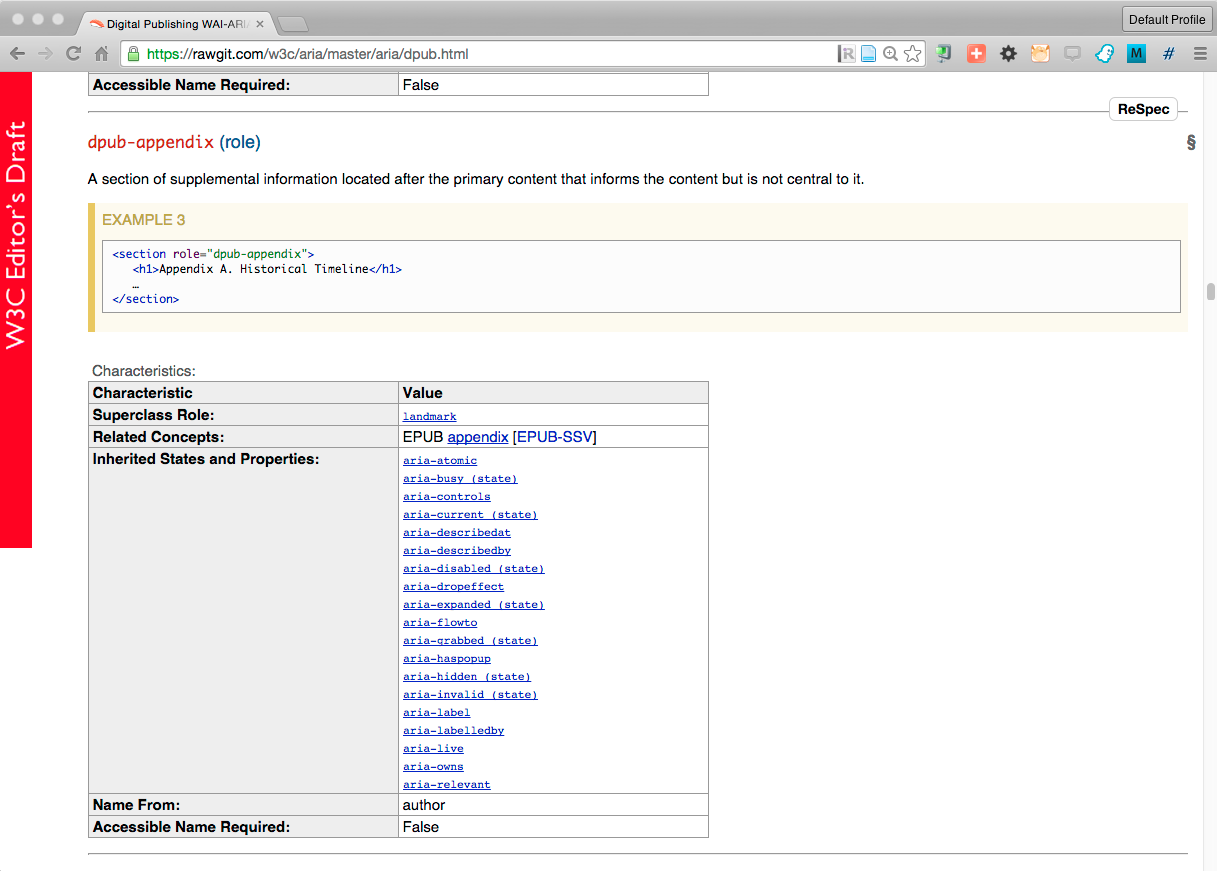Open the EPUB-SSV reference link
1217x871 pixels.
(x=554, y=437)
